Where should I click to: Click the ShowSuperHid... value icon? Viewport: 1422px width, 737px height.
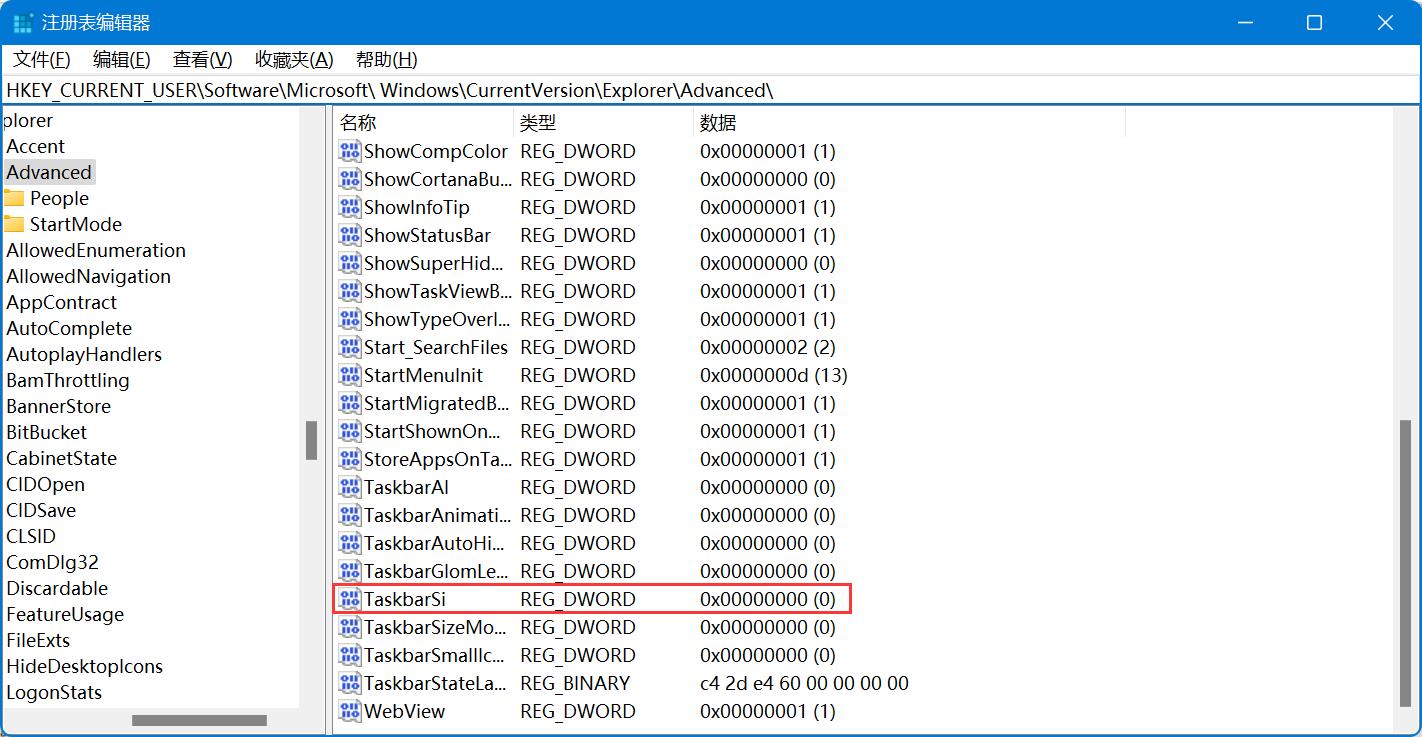(x=349, y=263)
